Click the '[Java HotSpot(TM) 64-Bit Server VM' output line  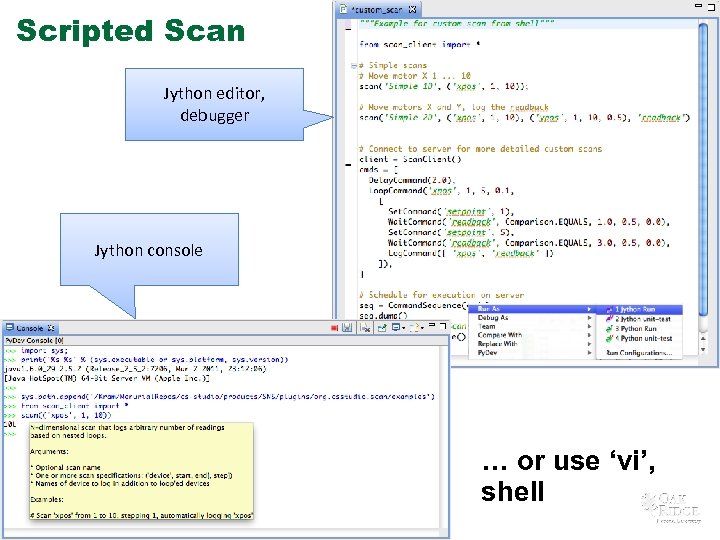pyautogui.click(x=107, y=379)
